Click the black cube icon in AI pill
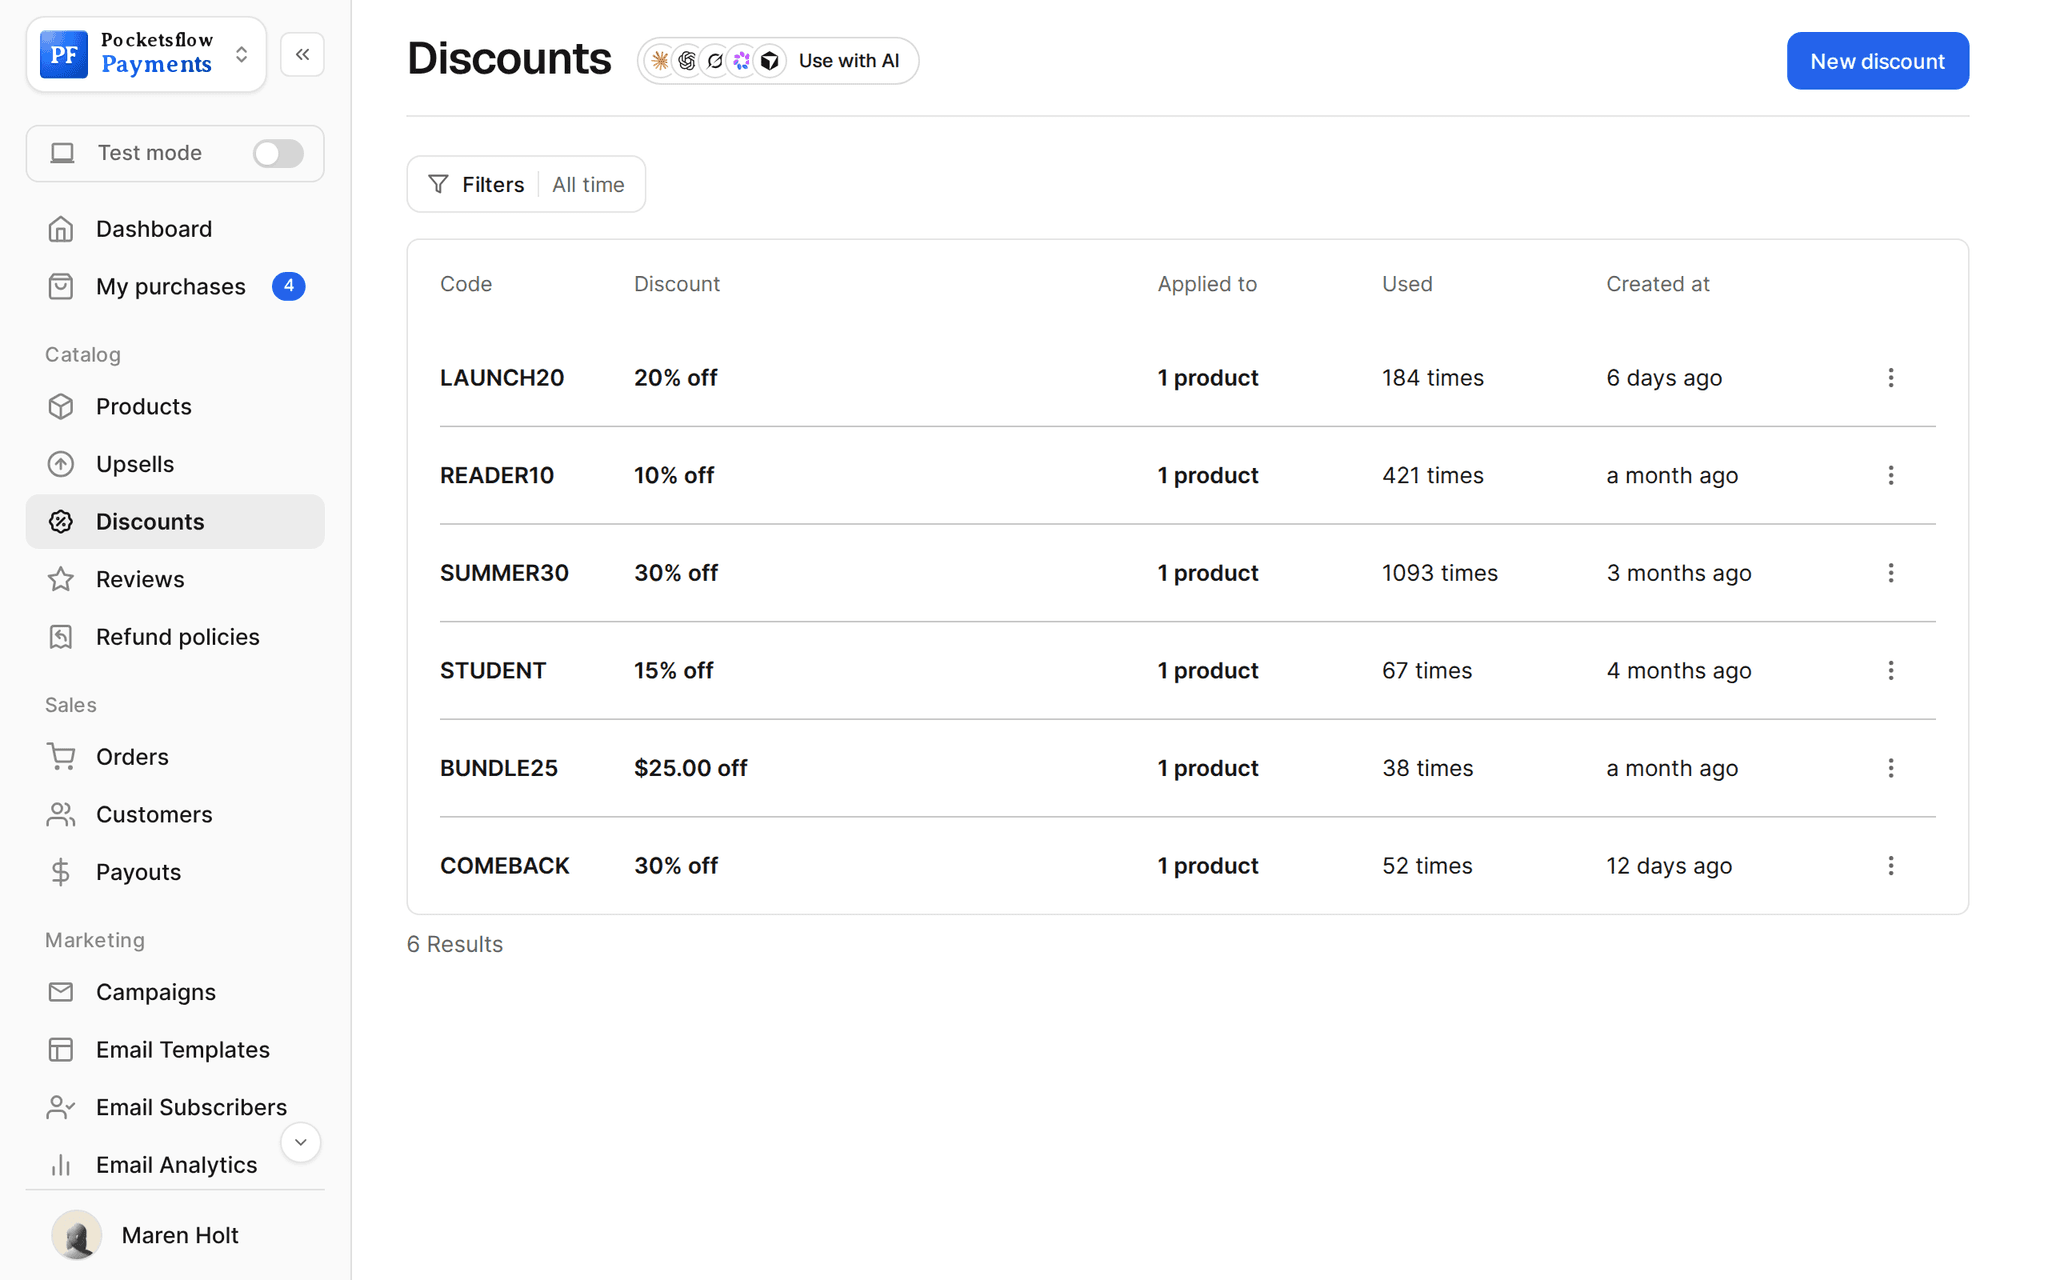Screen dimensions: 2048x1280 click(769, 61)
